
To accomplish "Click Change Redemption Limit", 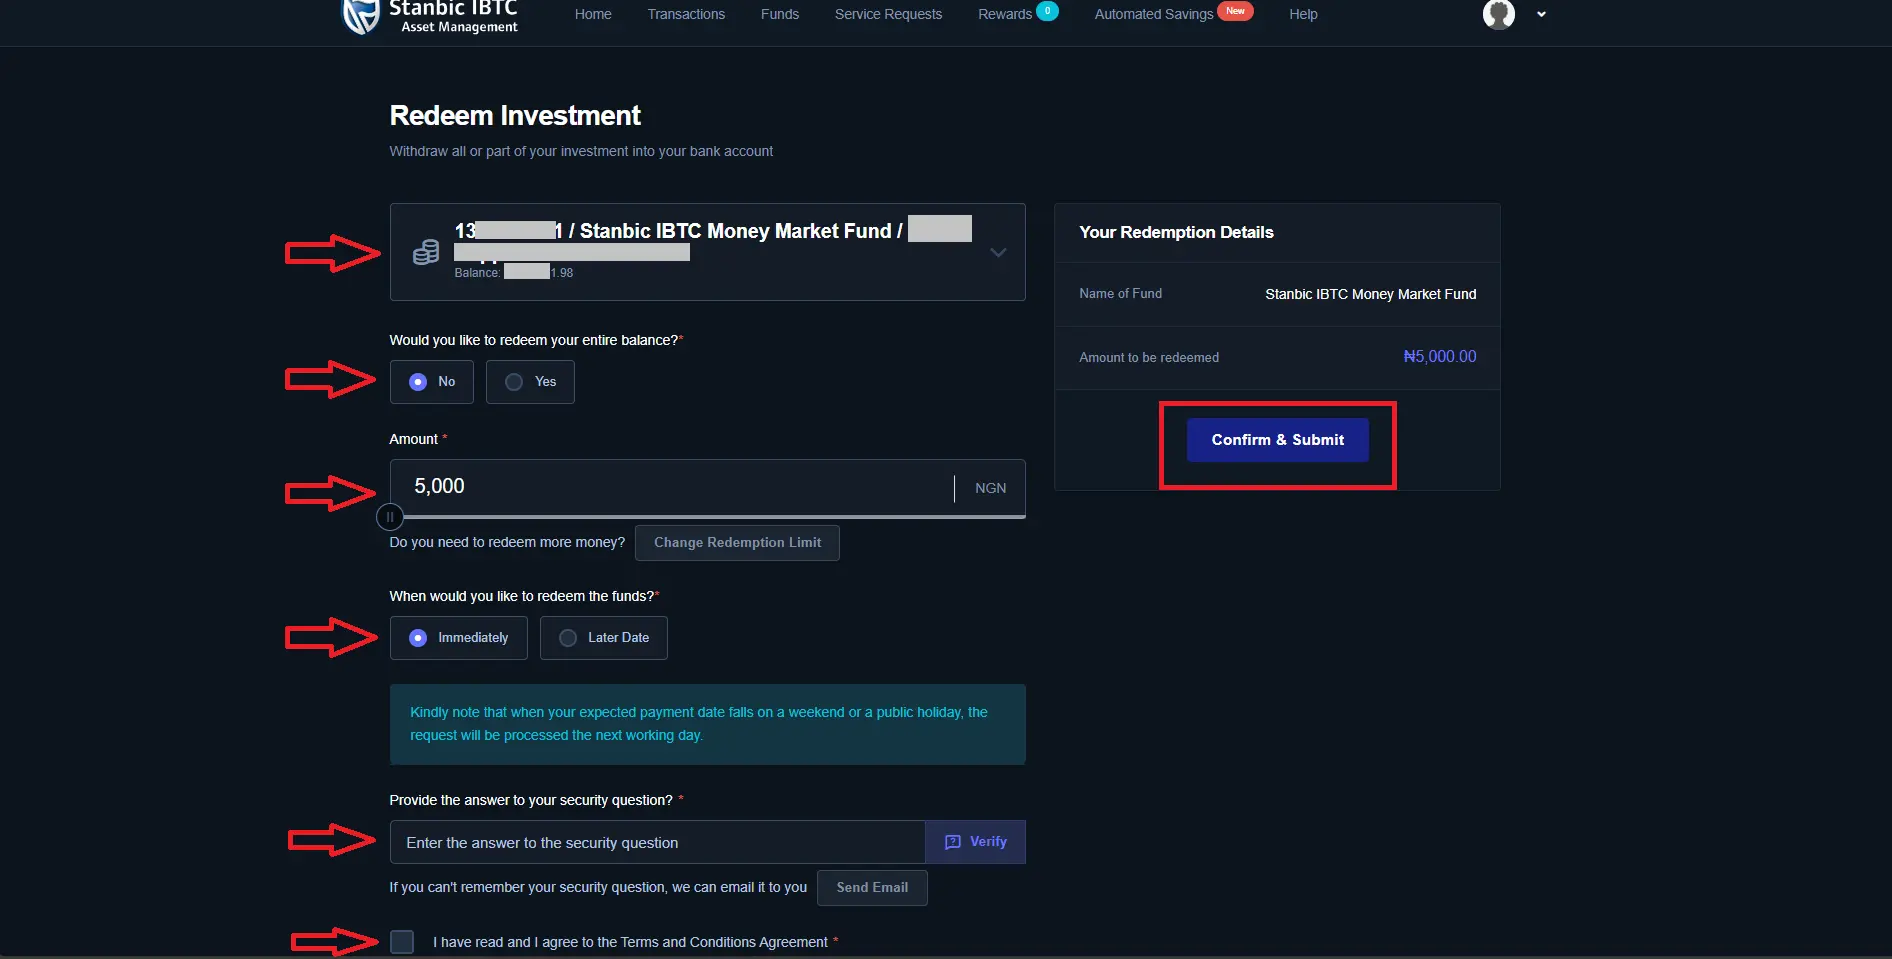I will click(x=737, y=542).
